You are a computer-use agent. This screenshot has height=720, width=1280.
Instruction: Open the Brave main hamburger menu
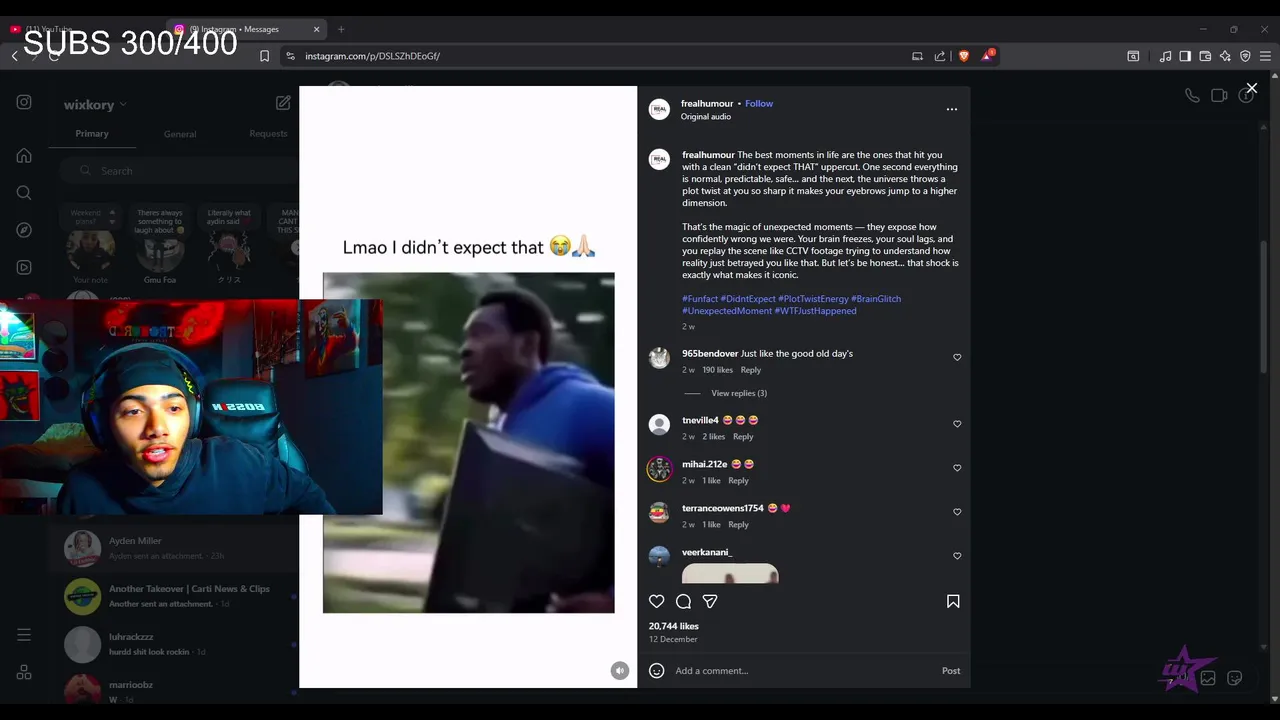pyautogui.click(x=1265, y=56)
